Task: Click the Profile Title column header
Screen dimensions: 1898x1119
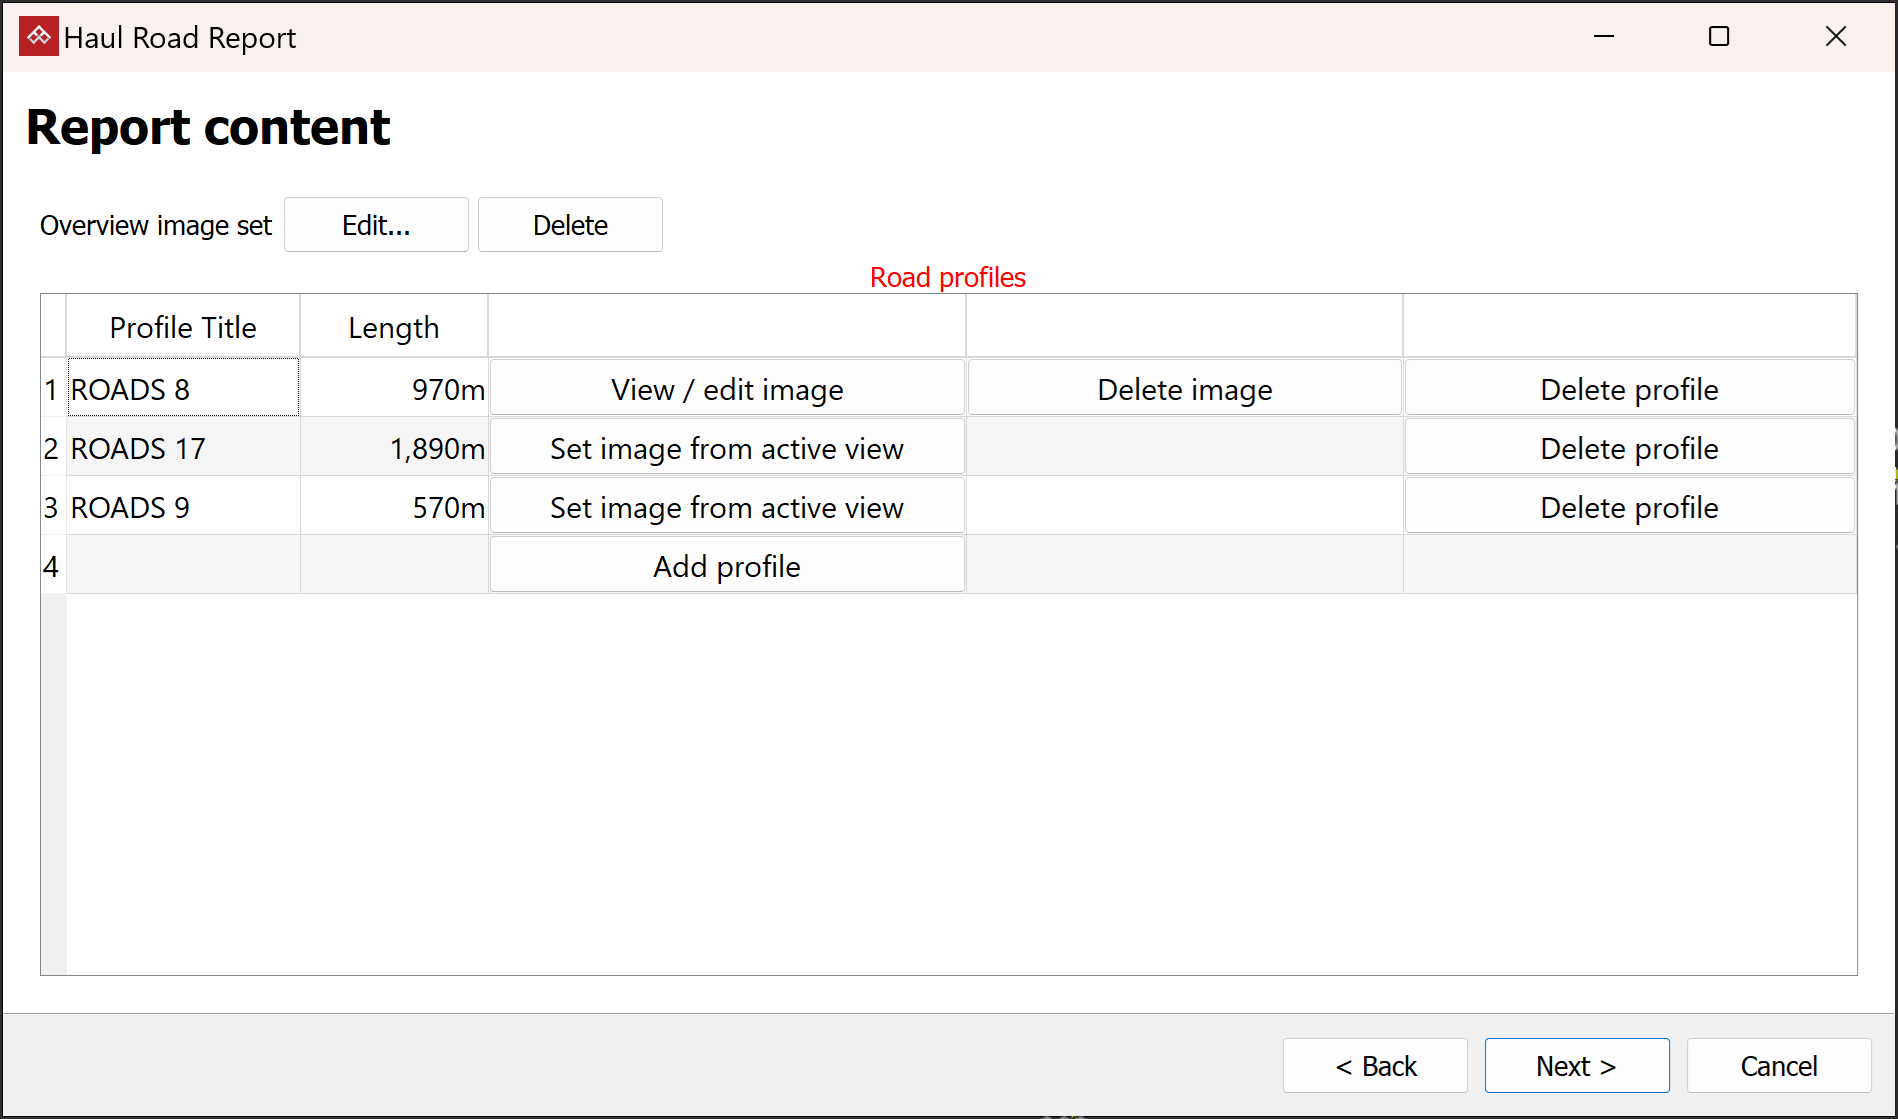Action: pos(183,327)
